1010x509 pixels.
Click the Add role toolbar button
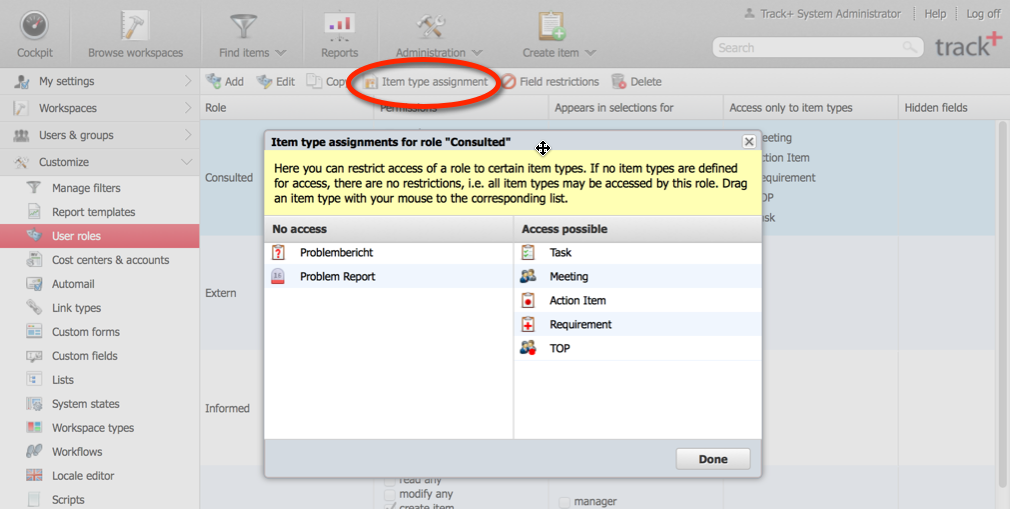(225, 82)
